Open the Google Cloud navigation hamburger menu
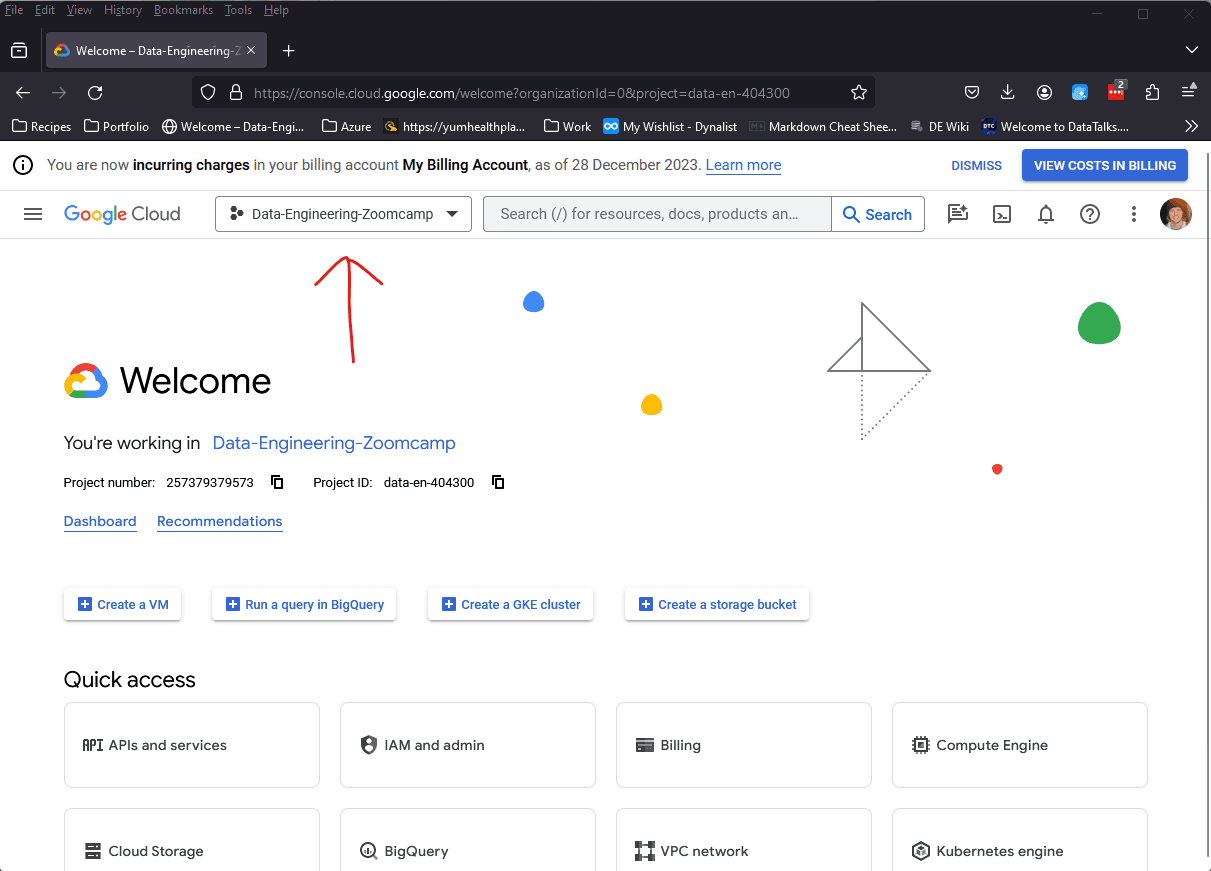1211x871 pixels. tap(33, 214)
